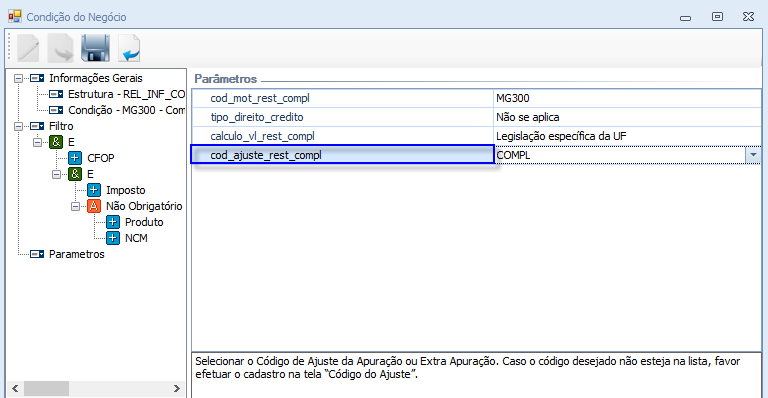Minimize the Condição do Negócio window
Viewport: 768px width, 398px height.
pyautogui.click(x=686, y=18)
